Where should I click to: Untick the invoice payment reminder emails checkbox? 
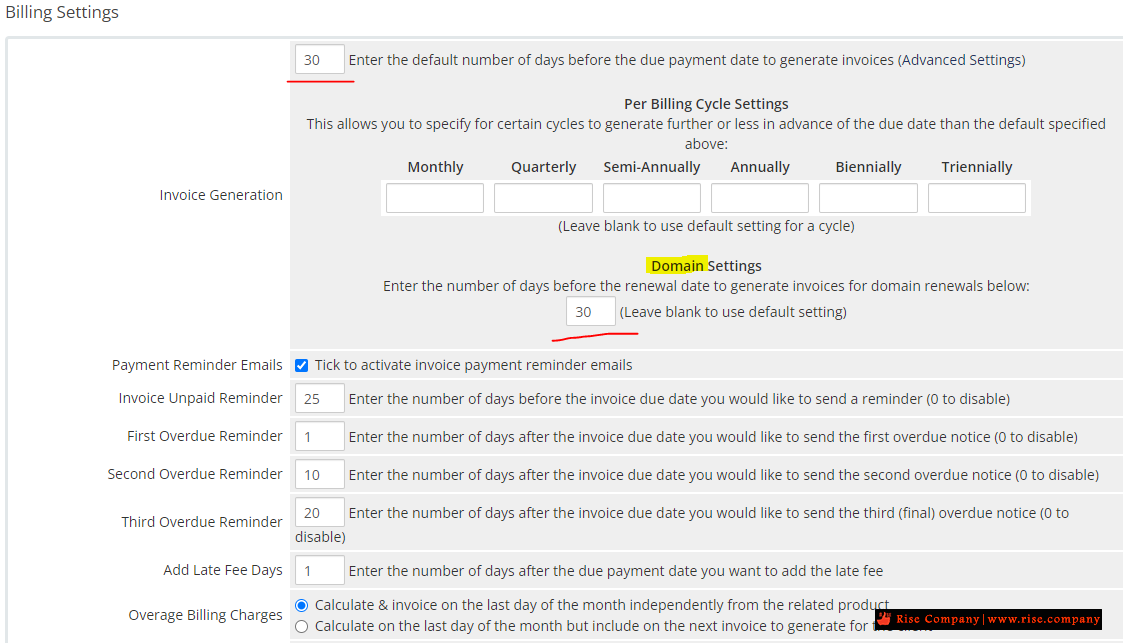[302, 365]
